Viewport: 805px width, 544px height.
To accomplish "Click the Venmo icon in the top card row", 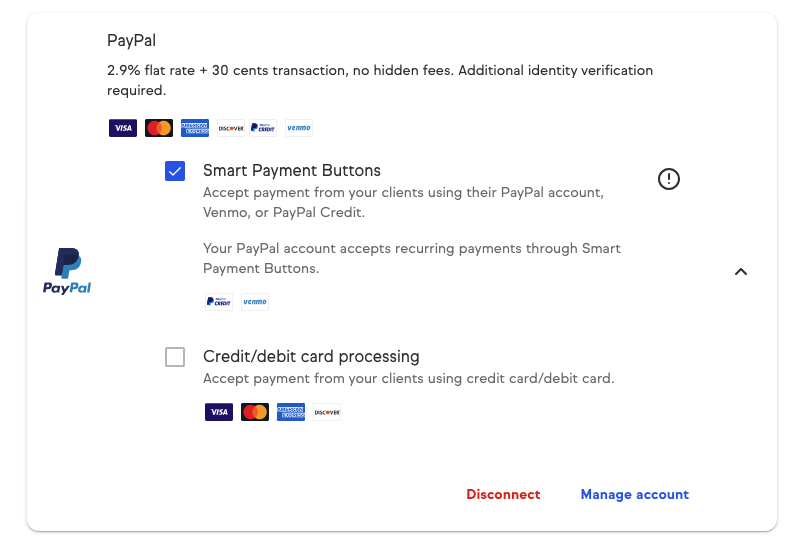I will [298, 128].
